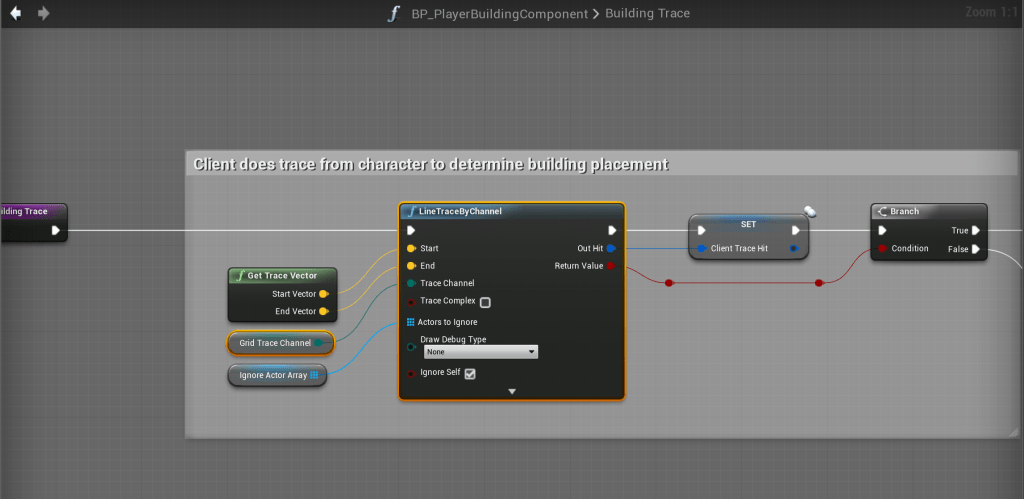Viewport: 1024px width, 499px height.
Task: Select the right red reroute node
Action: point(819,283)
